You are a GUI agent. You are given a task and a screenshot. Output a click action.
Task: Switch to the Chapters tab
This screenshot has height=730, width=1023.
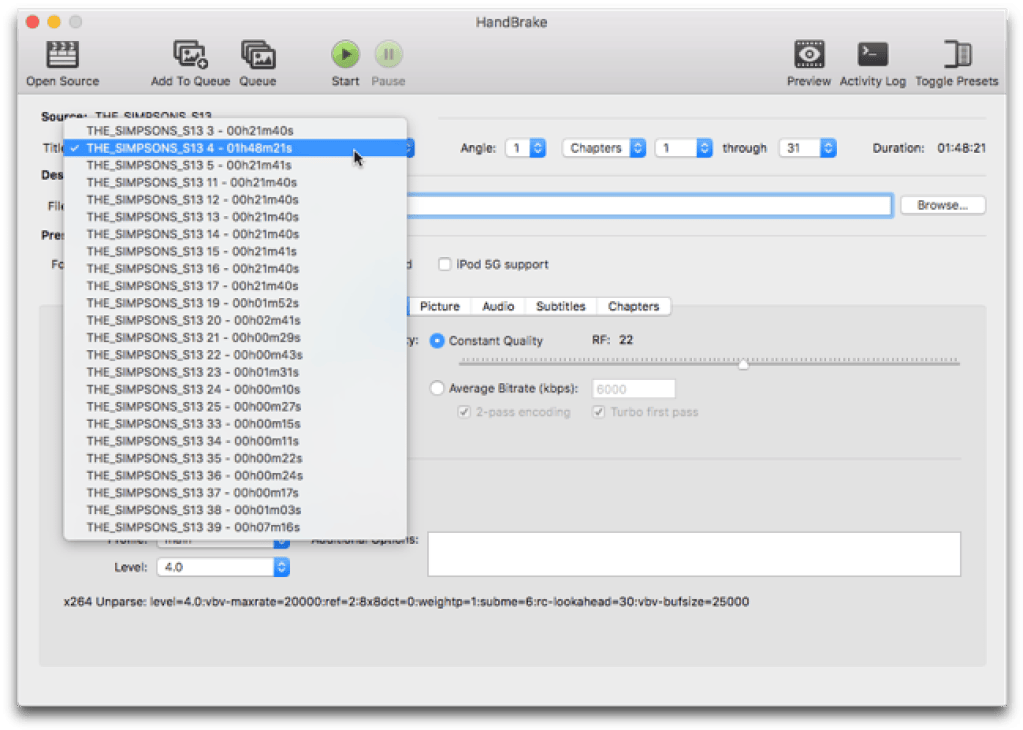point(634,306)
